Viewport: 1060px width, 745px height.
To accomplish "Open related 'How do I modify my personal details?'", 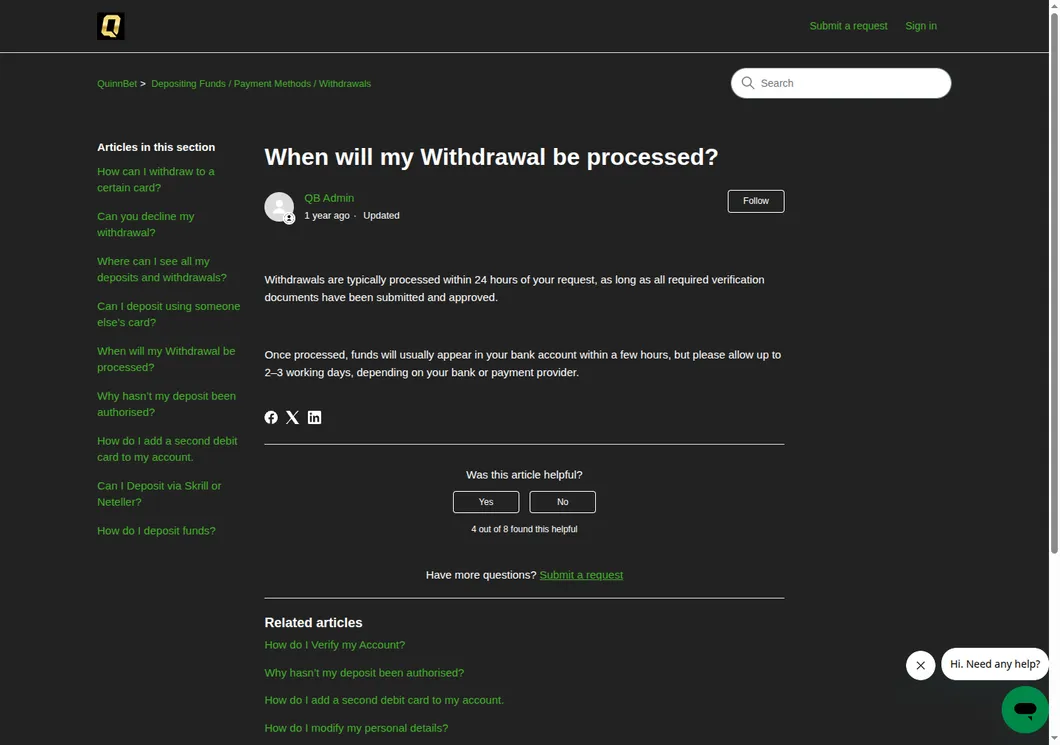I will point(356,728).
